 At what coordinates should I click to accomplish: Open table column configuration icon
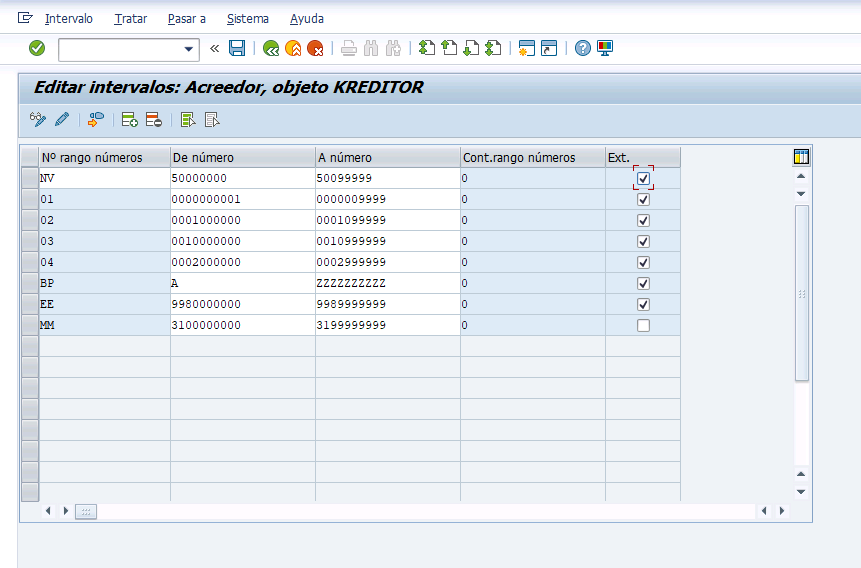tap(801, 157)
